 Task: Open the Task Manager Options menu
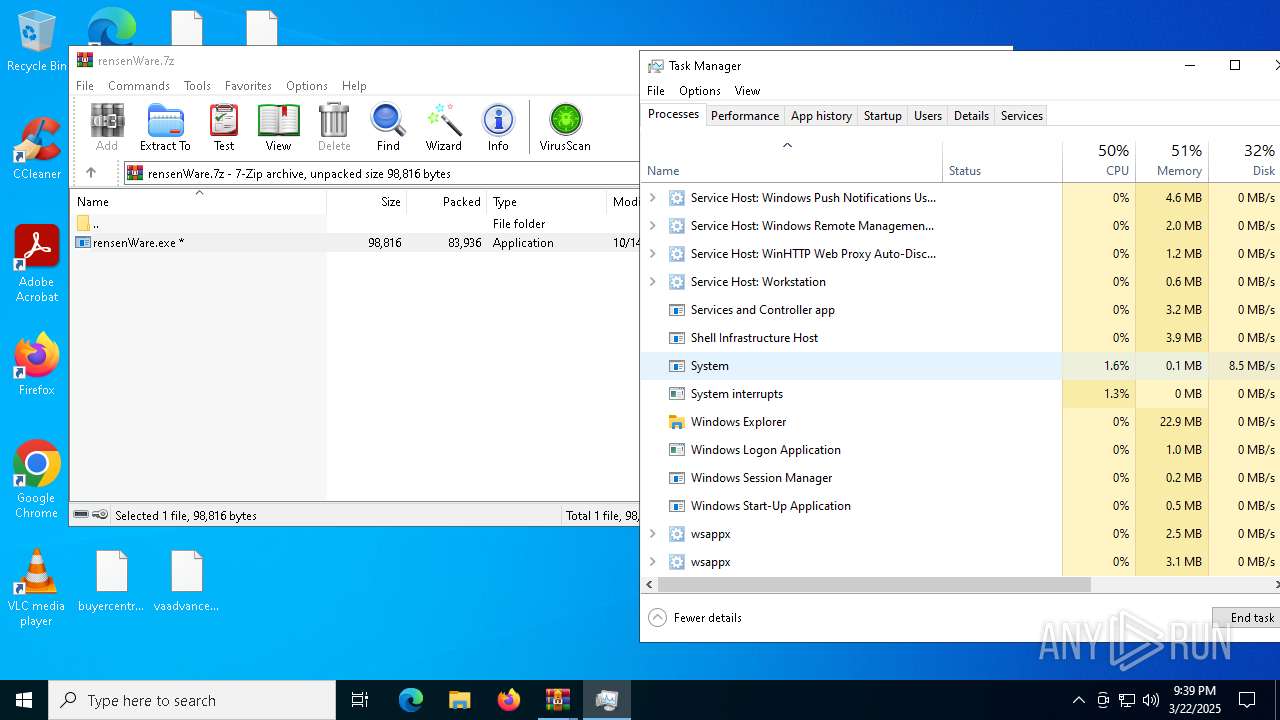[700, 91]
